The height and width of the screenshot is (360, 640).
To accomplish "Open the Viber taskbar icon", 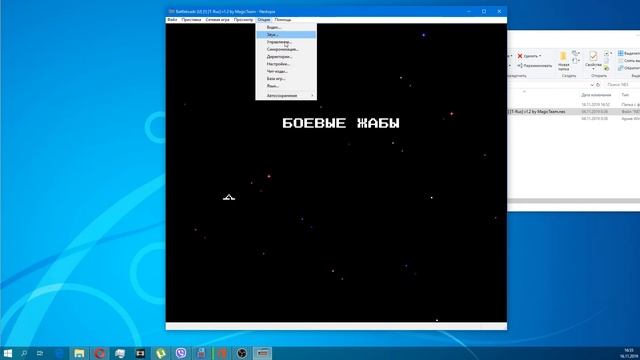I will (x=181, y=353).
